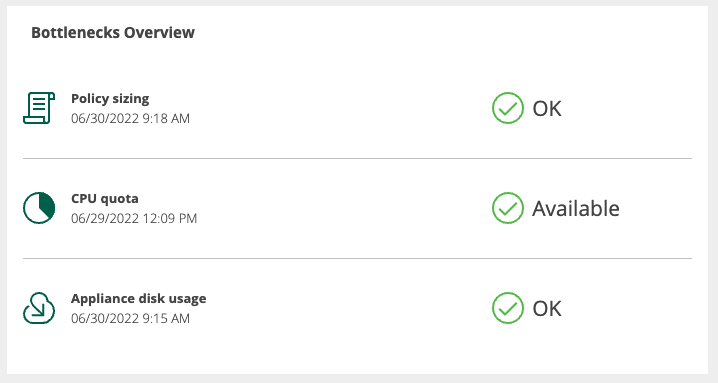
Task: Select the Policy sizing label
Action: coord(110,98)
